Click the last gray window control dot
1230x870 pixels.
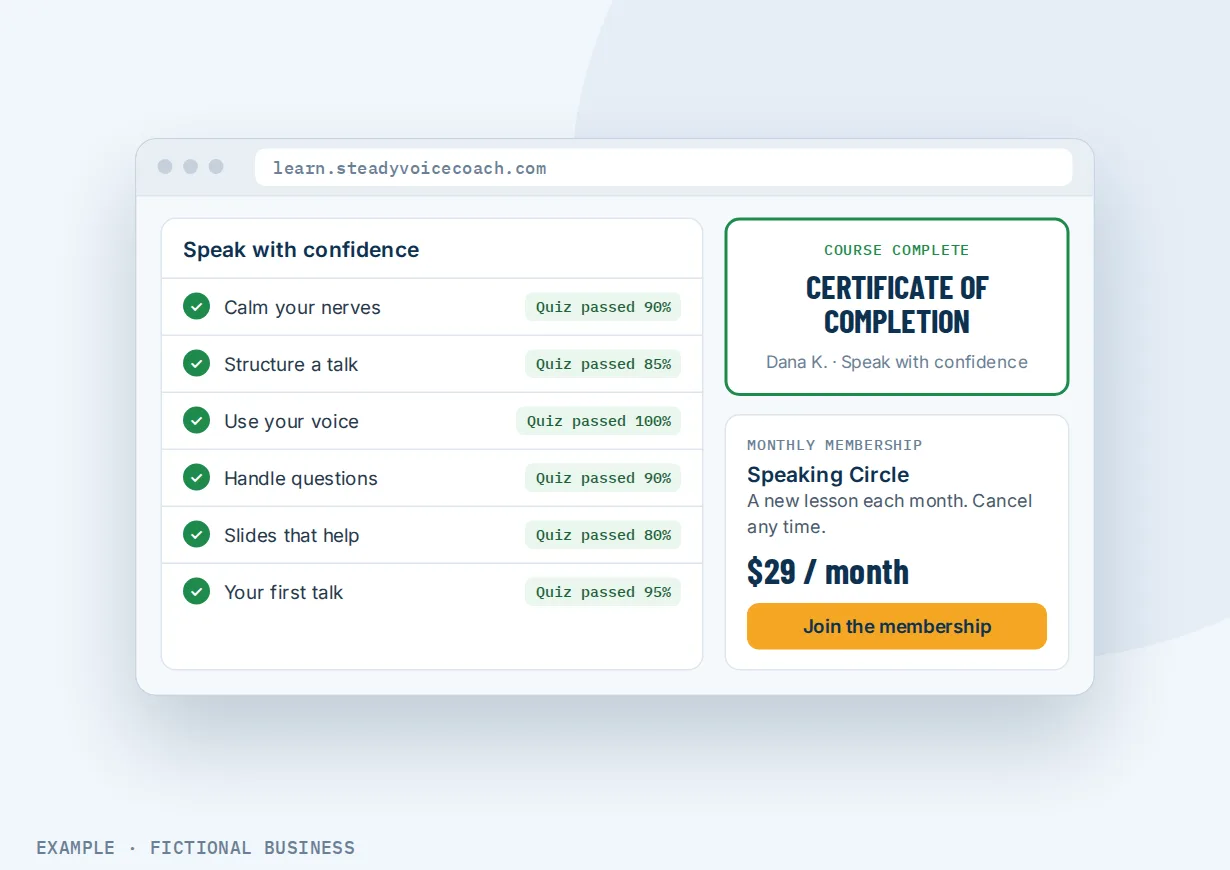(216, 167)
